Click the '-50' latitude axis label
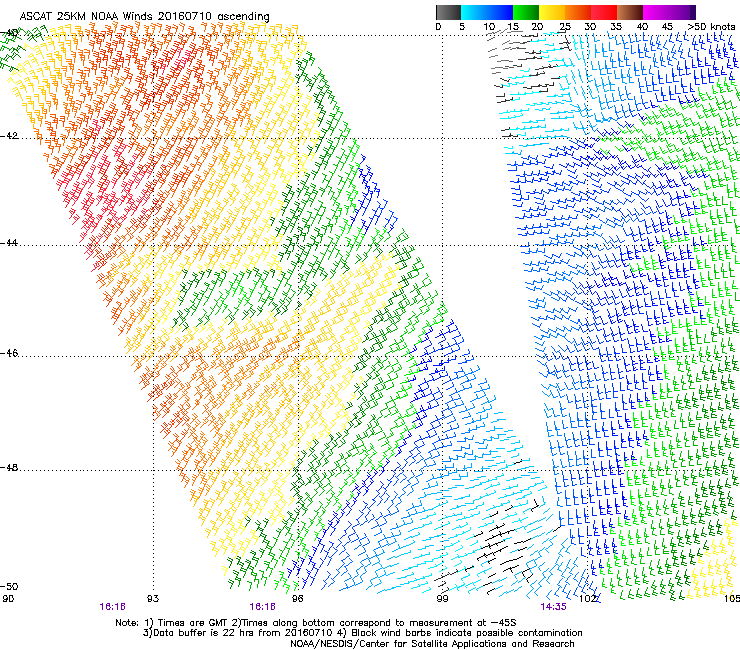 [x=9, y=586]
